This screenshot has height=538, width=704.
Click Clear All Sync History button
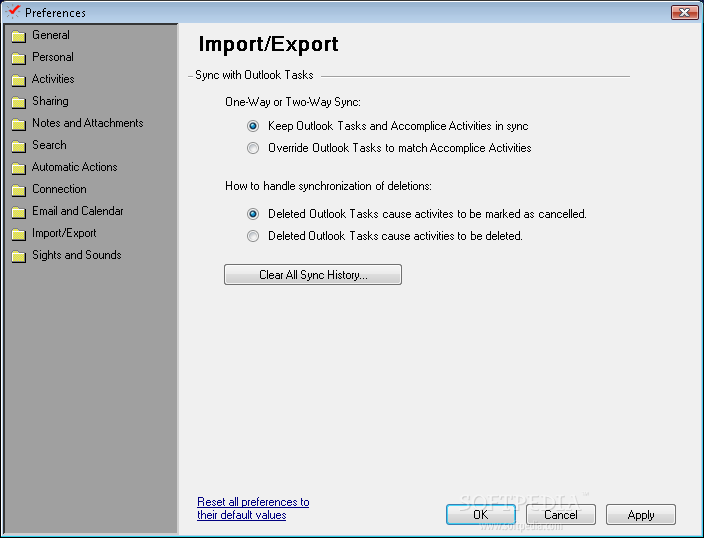[x=313, y=275]
